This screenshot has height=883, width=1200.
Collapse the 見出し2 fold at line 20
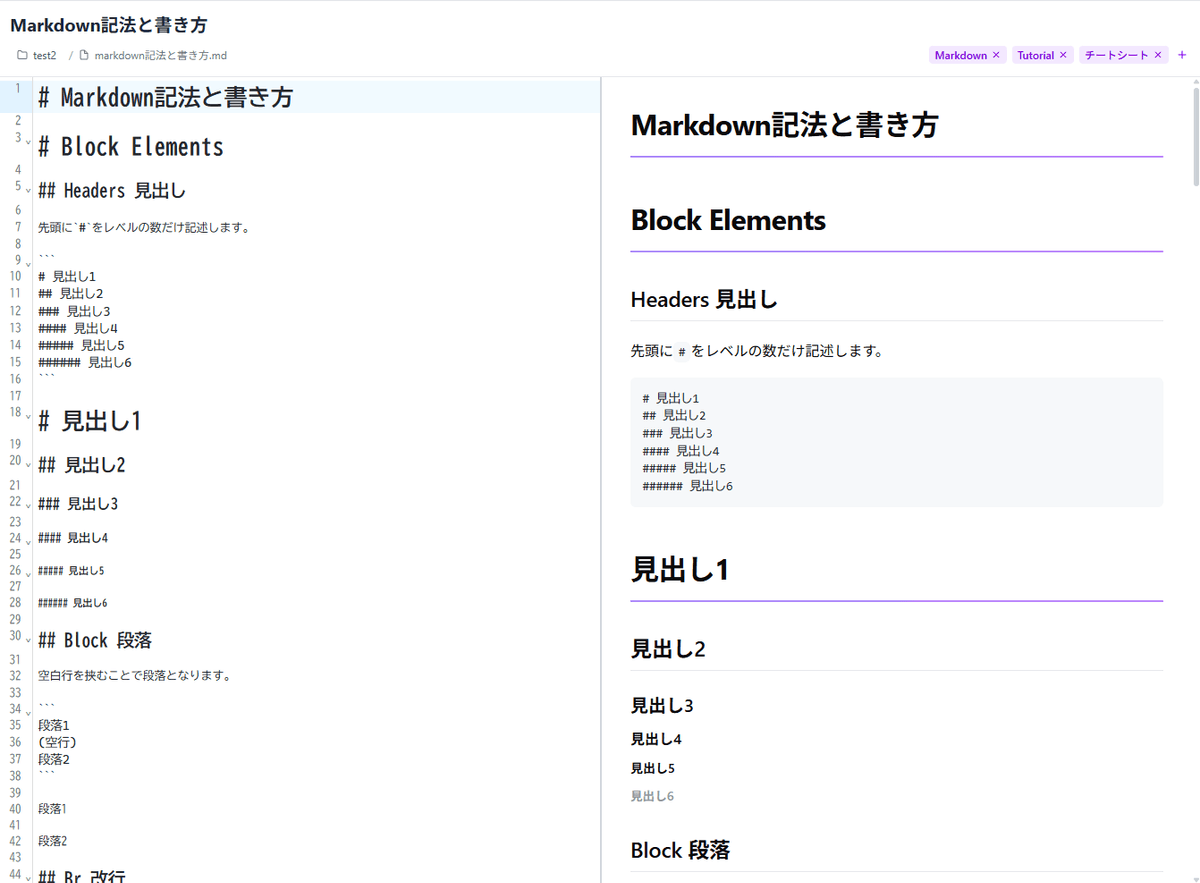click(x=28, y=464)
